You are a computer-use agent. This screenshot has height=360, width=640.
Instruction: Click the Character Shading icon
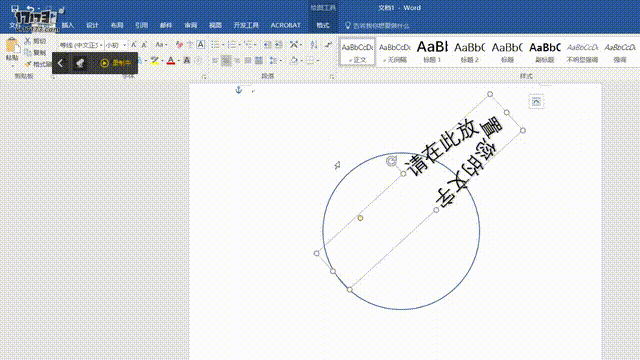click(x=187, y=60)
